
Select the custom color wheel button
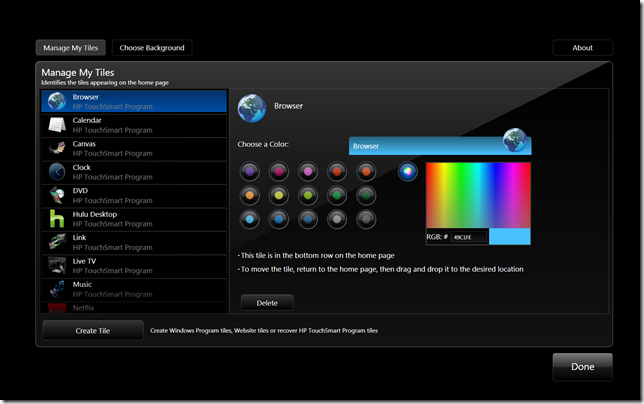407,172
